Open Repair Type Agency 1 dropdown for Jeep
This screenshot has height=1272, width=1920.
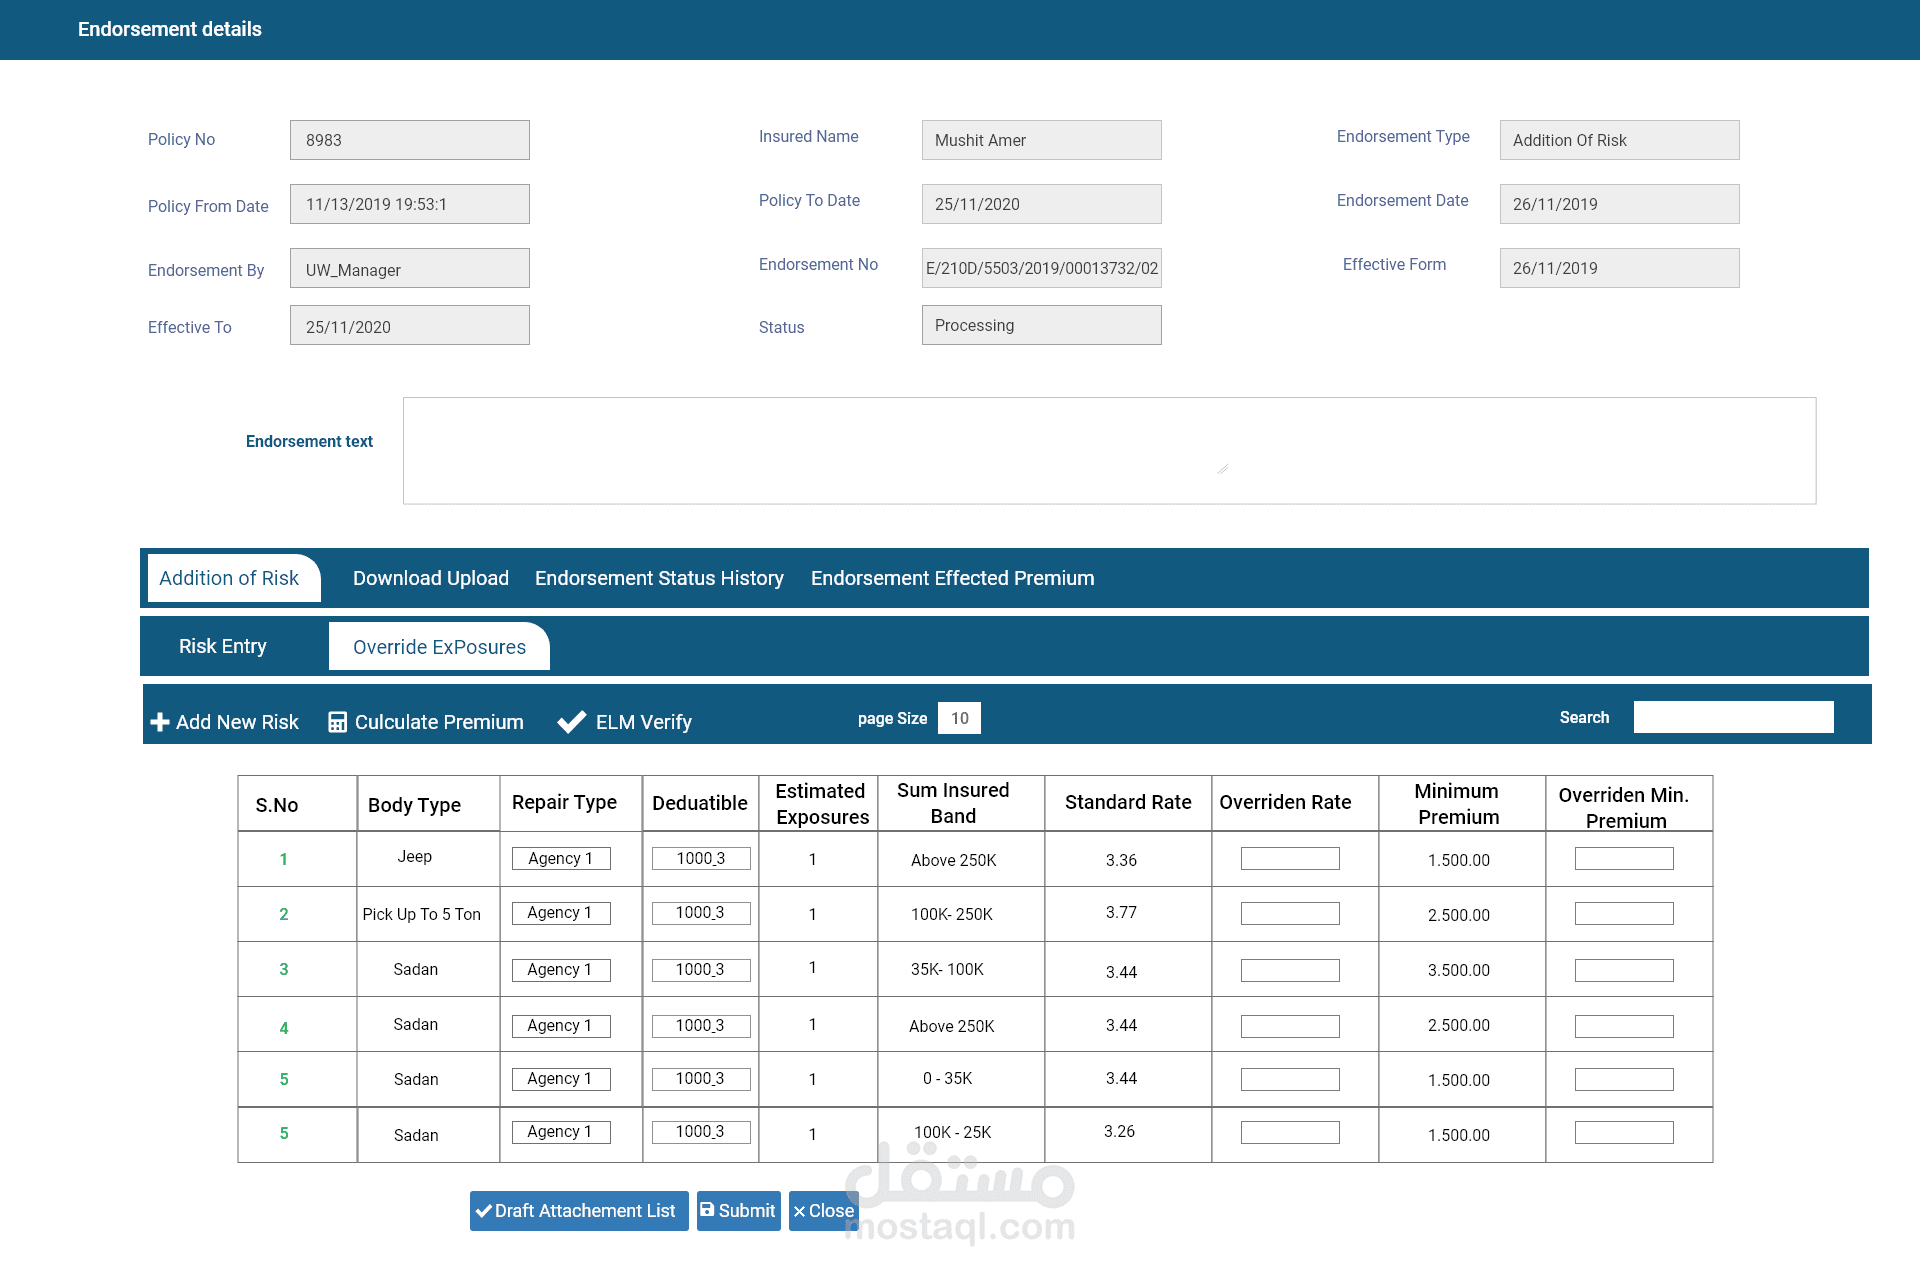(x=561, y=858)
